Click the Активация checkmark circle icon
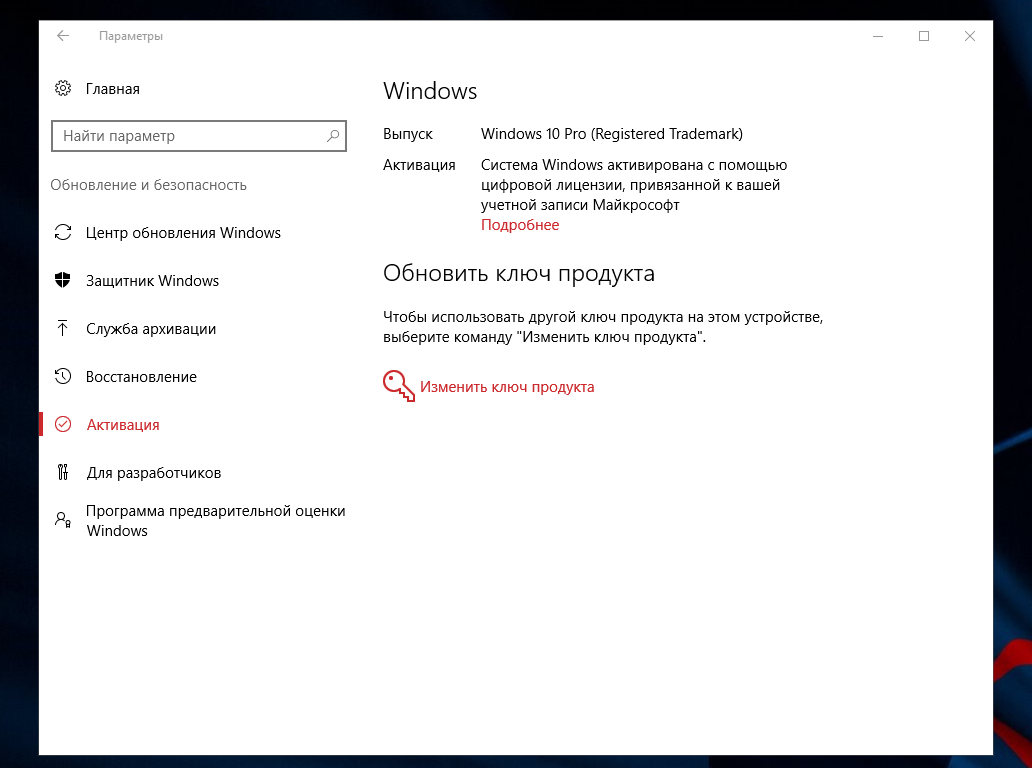Viewport: 1032px width, 768px height. pyautogui.click(x=63, y=424)
